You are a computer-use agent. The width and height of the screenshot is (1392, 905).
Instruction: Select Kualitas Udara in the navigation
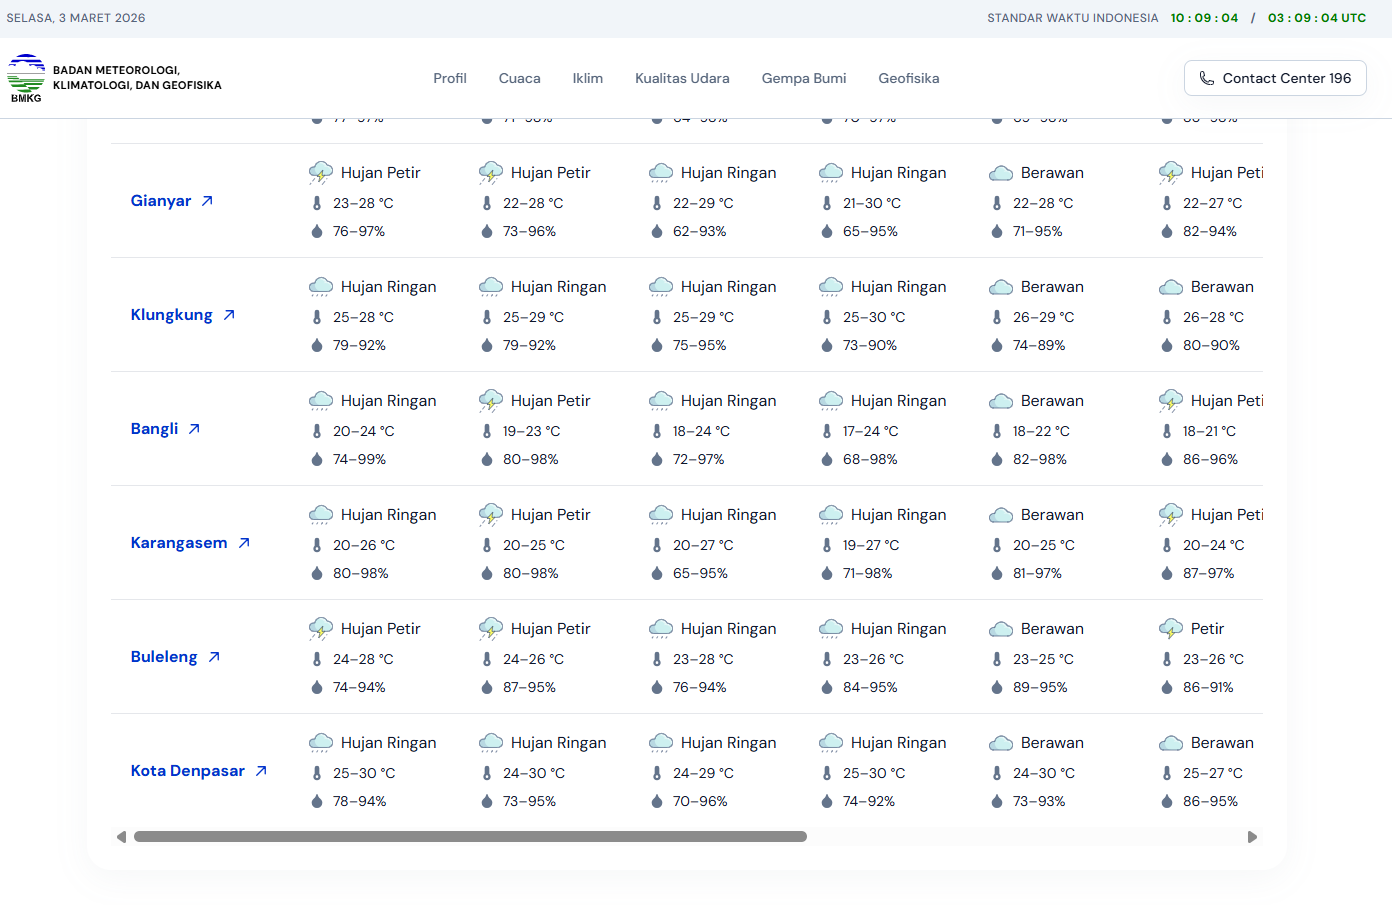pos(682,78)
